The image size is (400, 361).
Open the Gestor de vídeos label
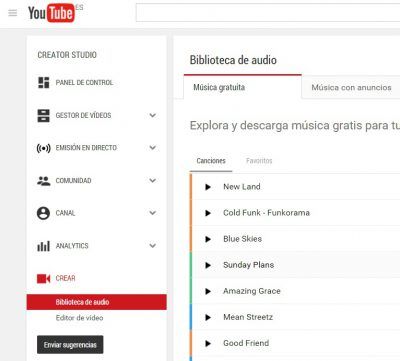83,115
